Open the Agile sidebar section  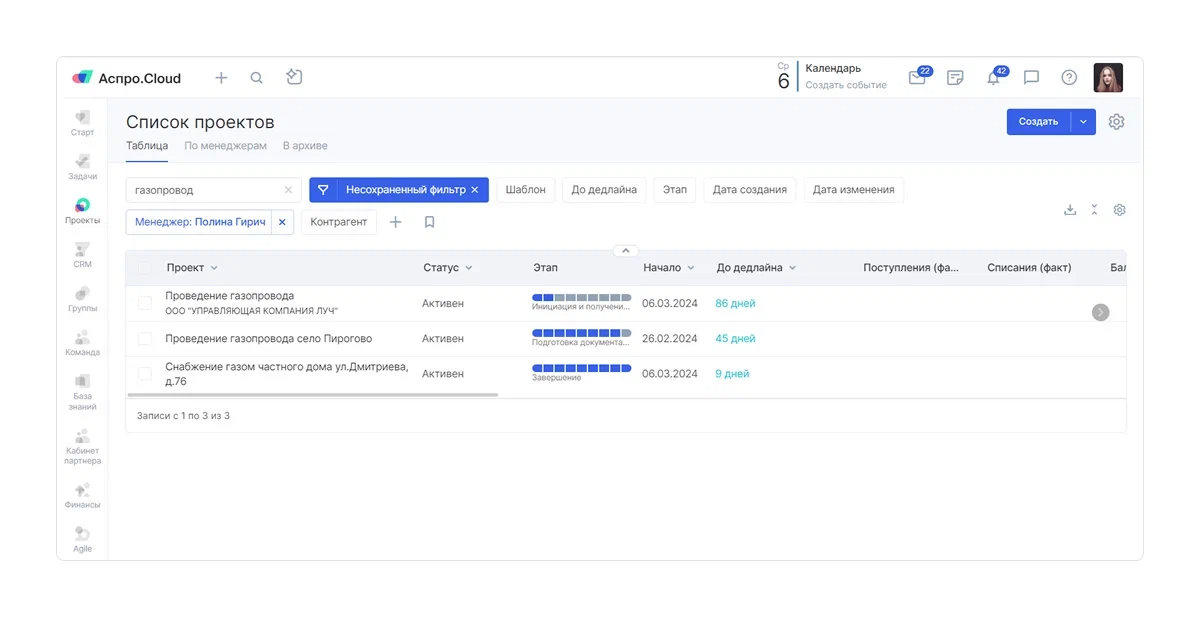pos(82,540)
